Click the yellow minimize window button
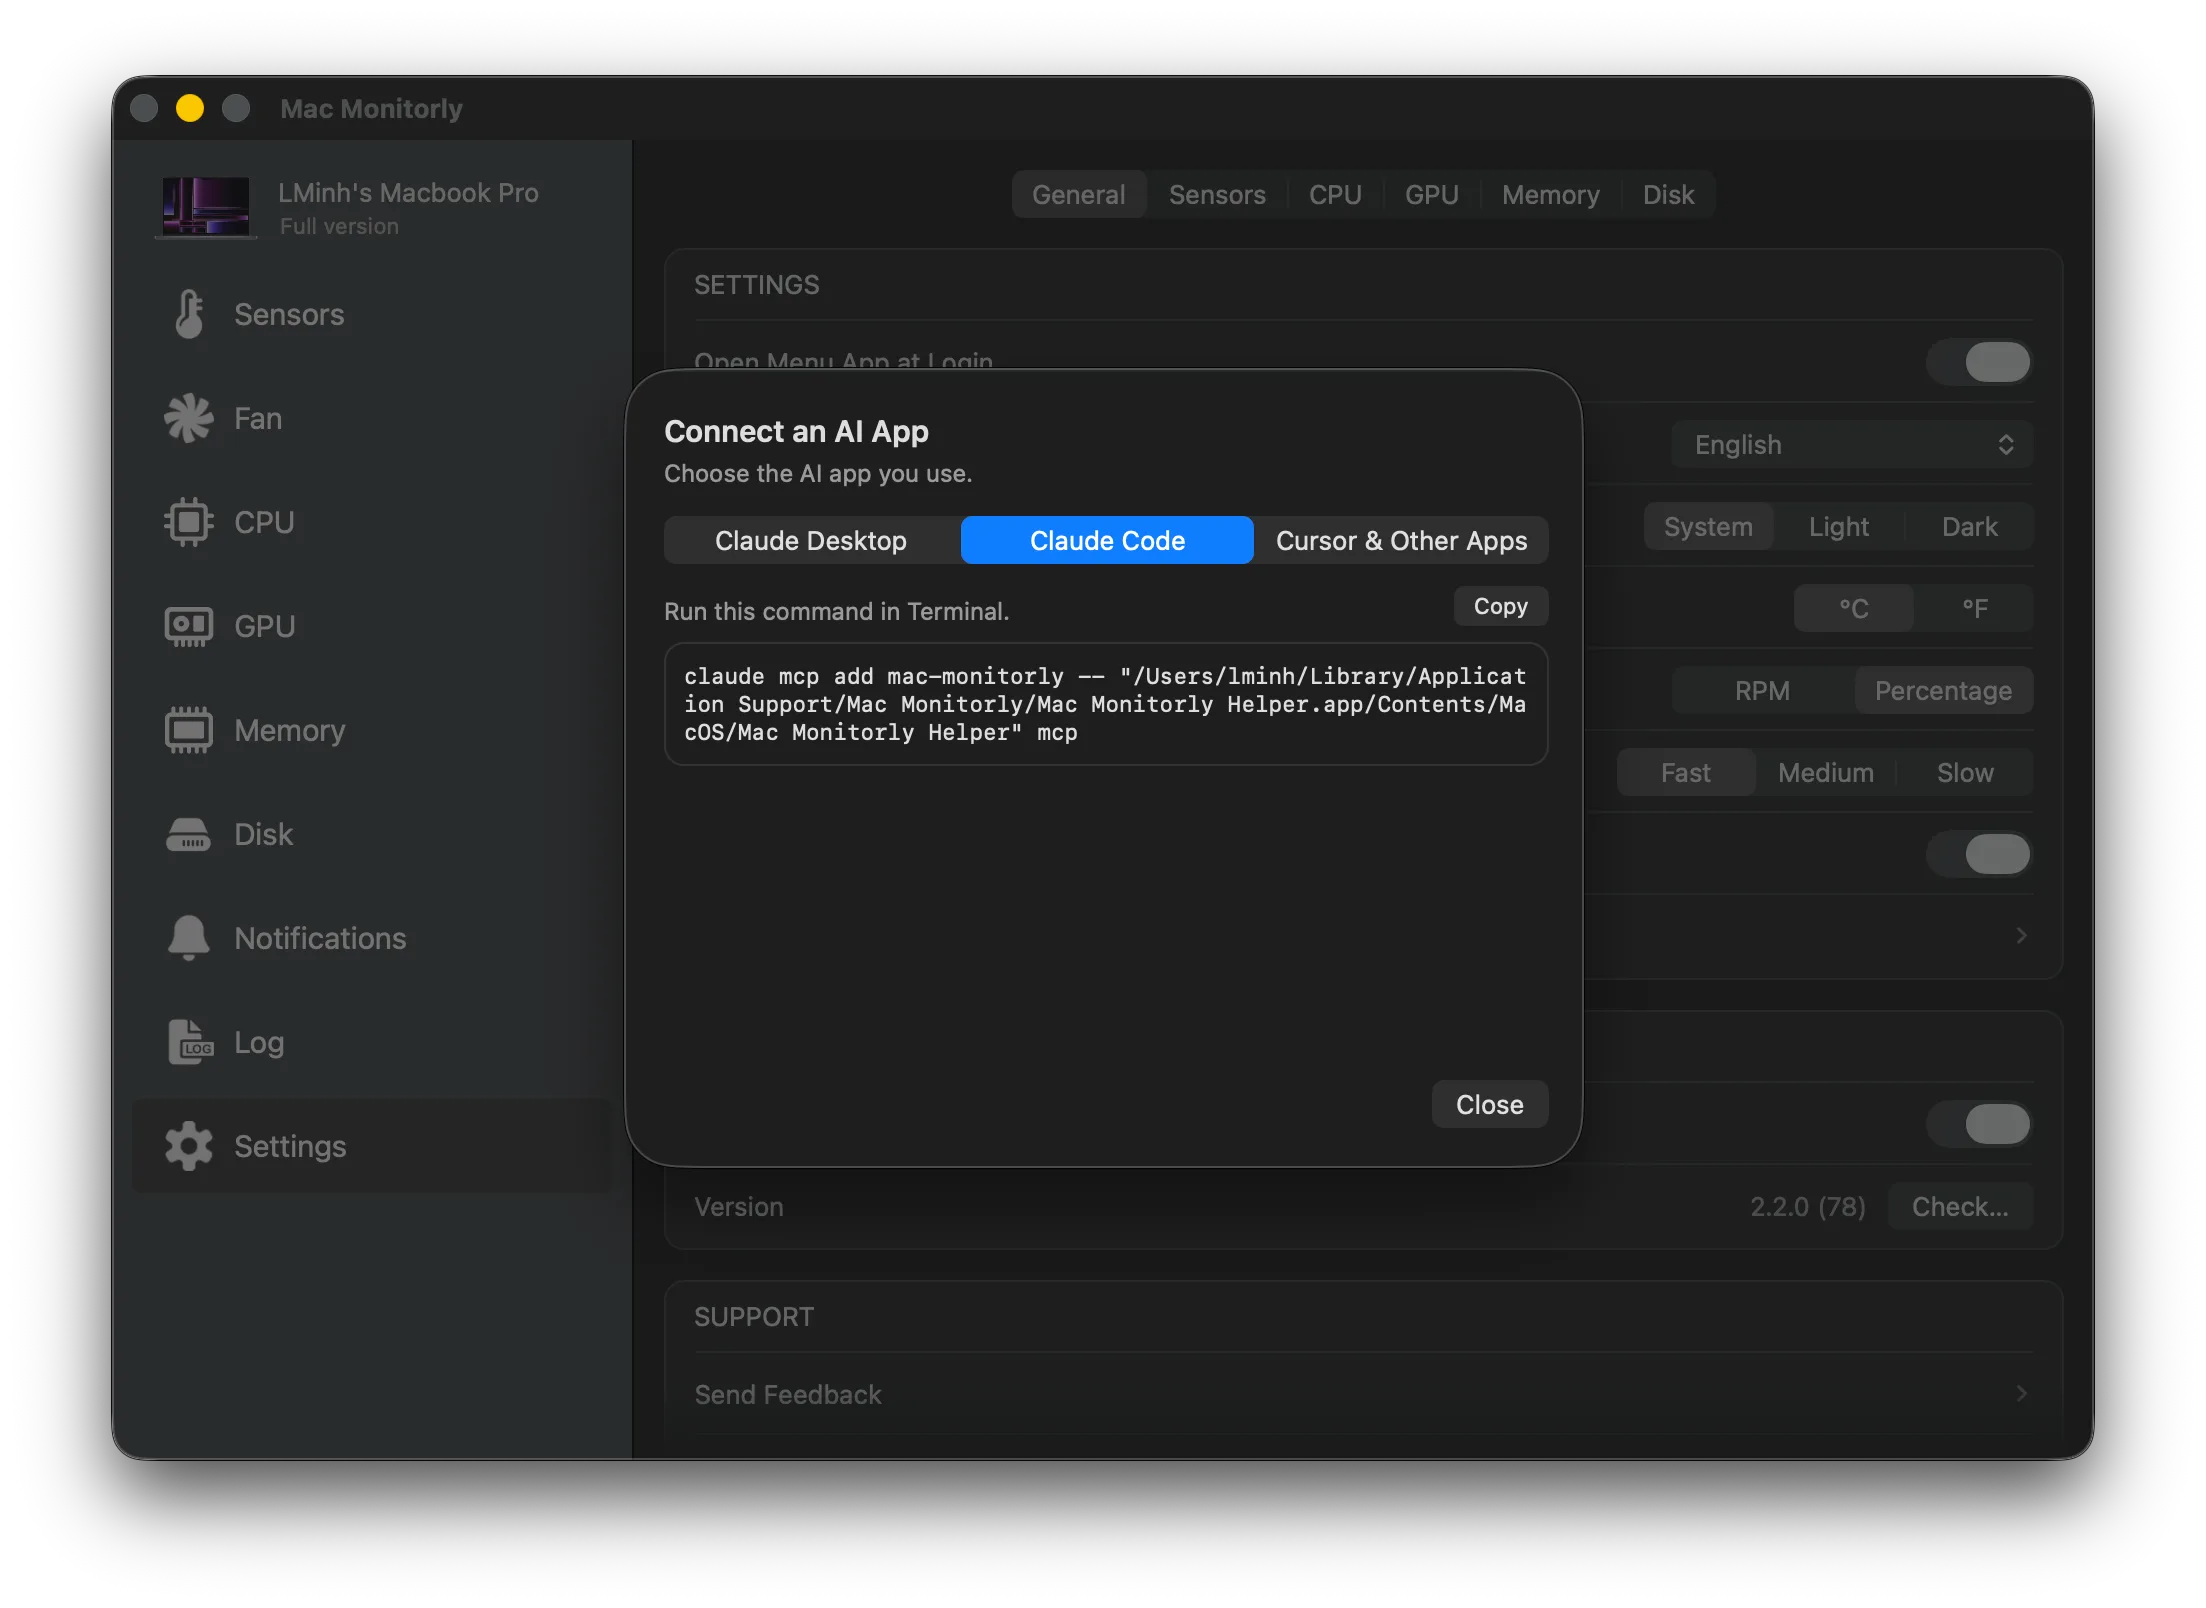The height and width of the screenshot is (1608, 2206). tap(190, 108)
